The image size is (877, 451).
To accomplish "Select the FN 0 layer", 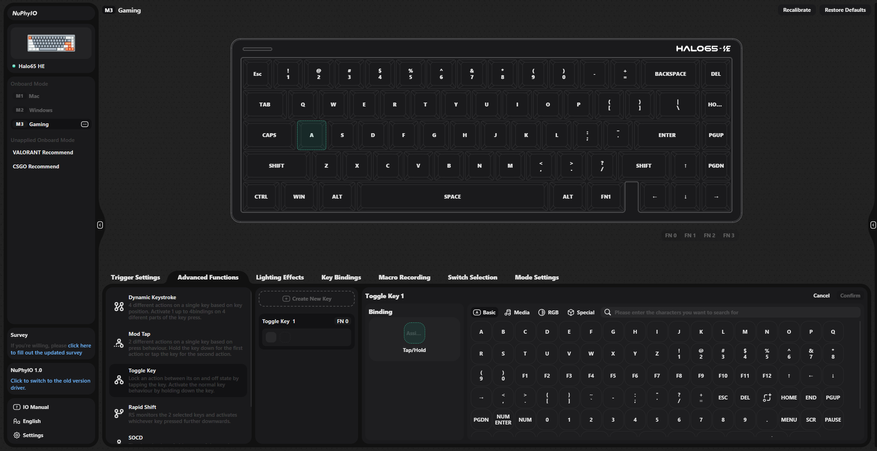I will (x=671, y=236).
